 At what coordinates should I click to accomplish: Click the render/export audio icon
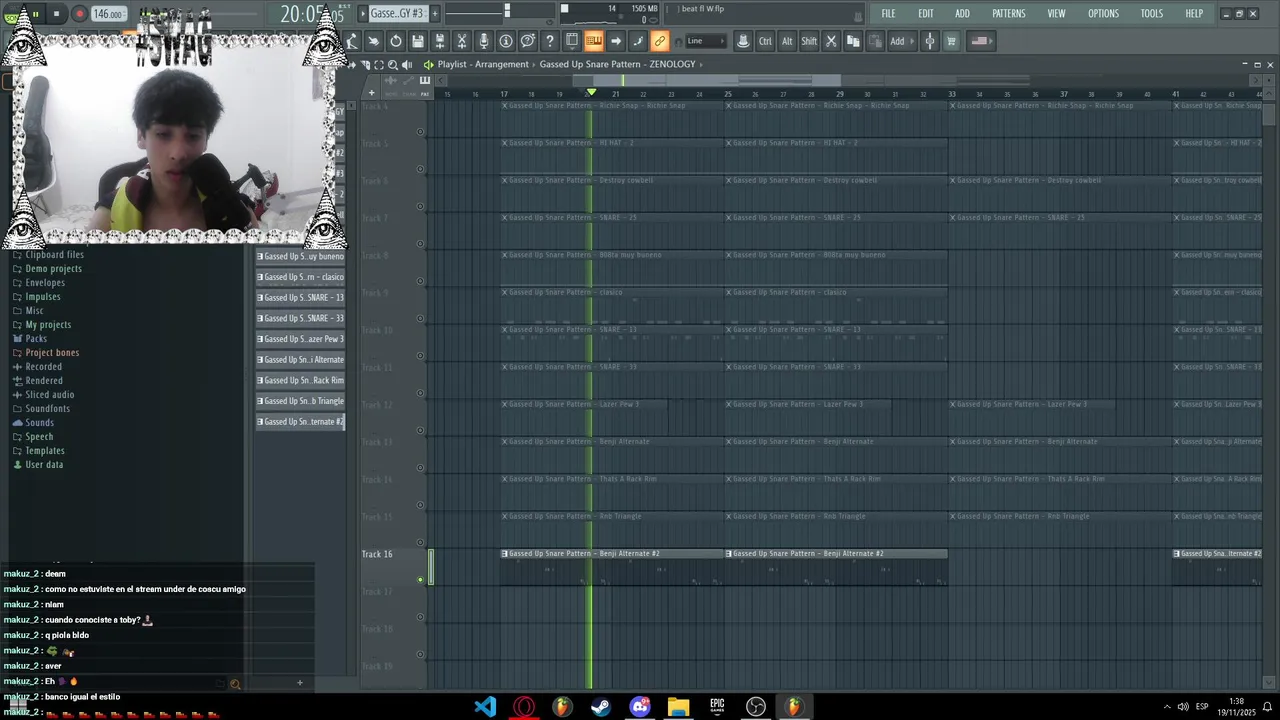[440, 41]
